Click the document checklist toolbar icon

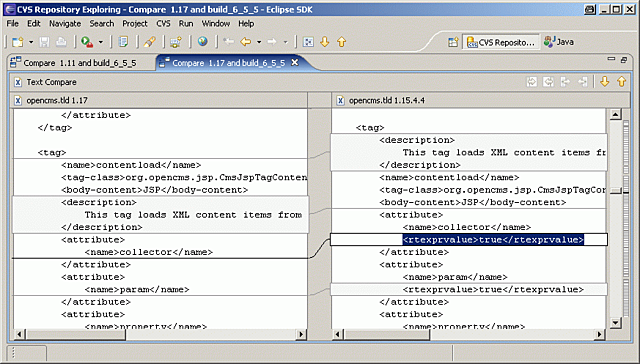tap(123, 42)
